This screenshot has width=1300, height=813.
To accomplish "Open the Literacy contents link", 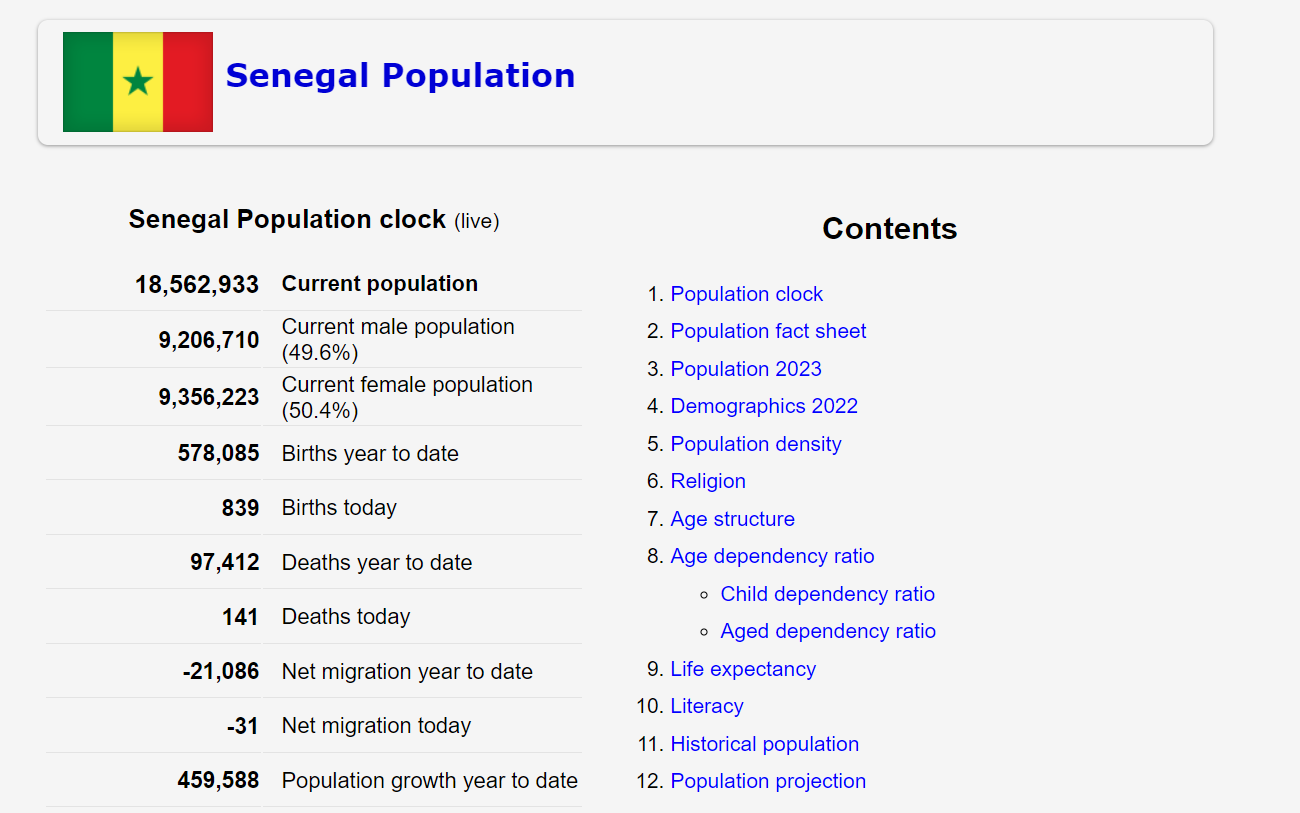I will pyautogui.click(x=707, y=706).
